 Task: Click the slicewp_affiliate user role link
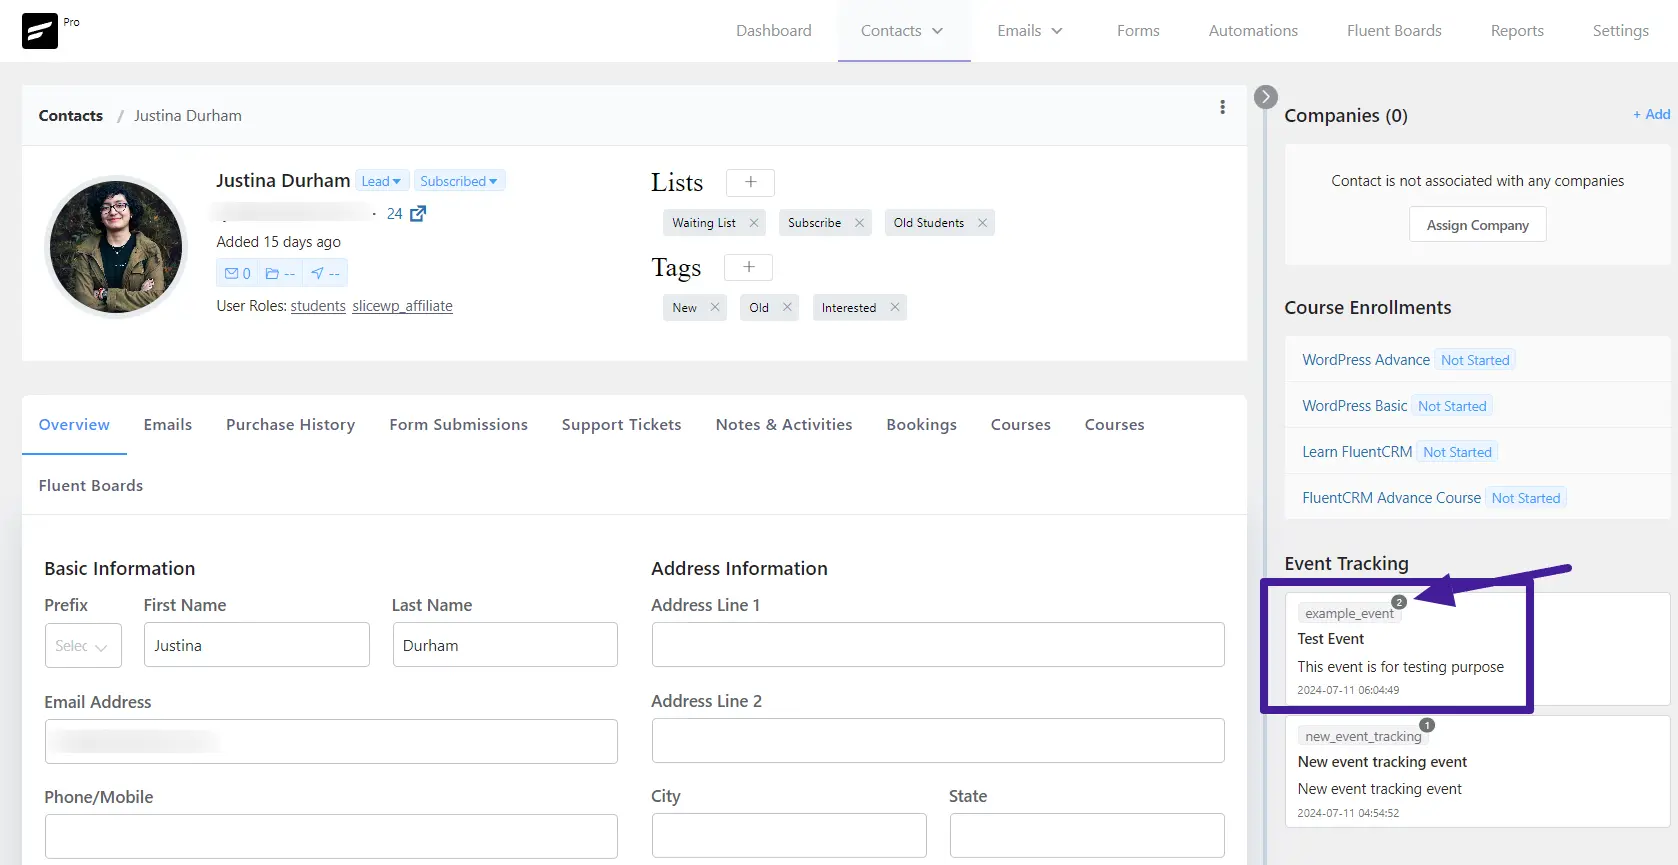tap(402, 306)
